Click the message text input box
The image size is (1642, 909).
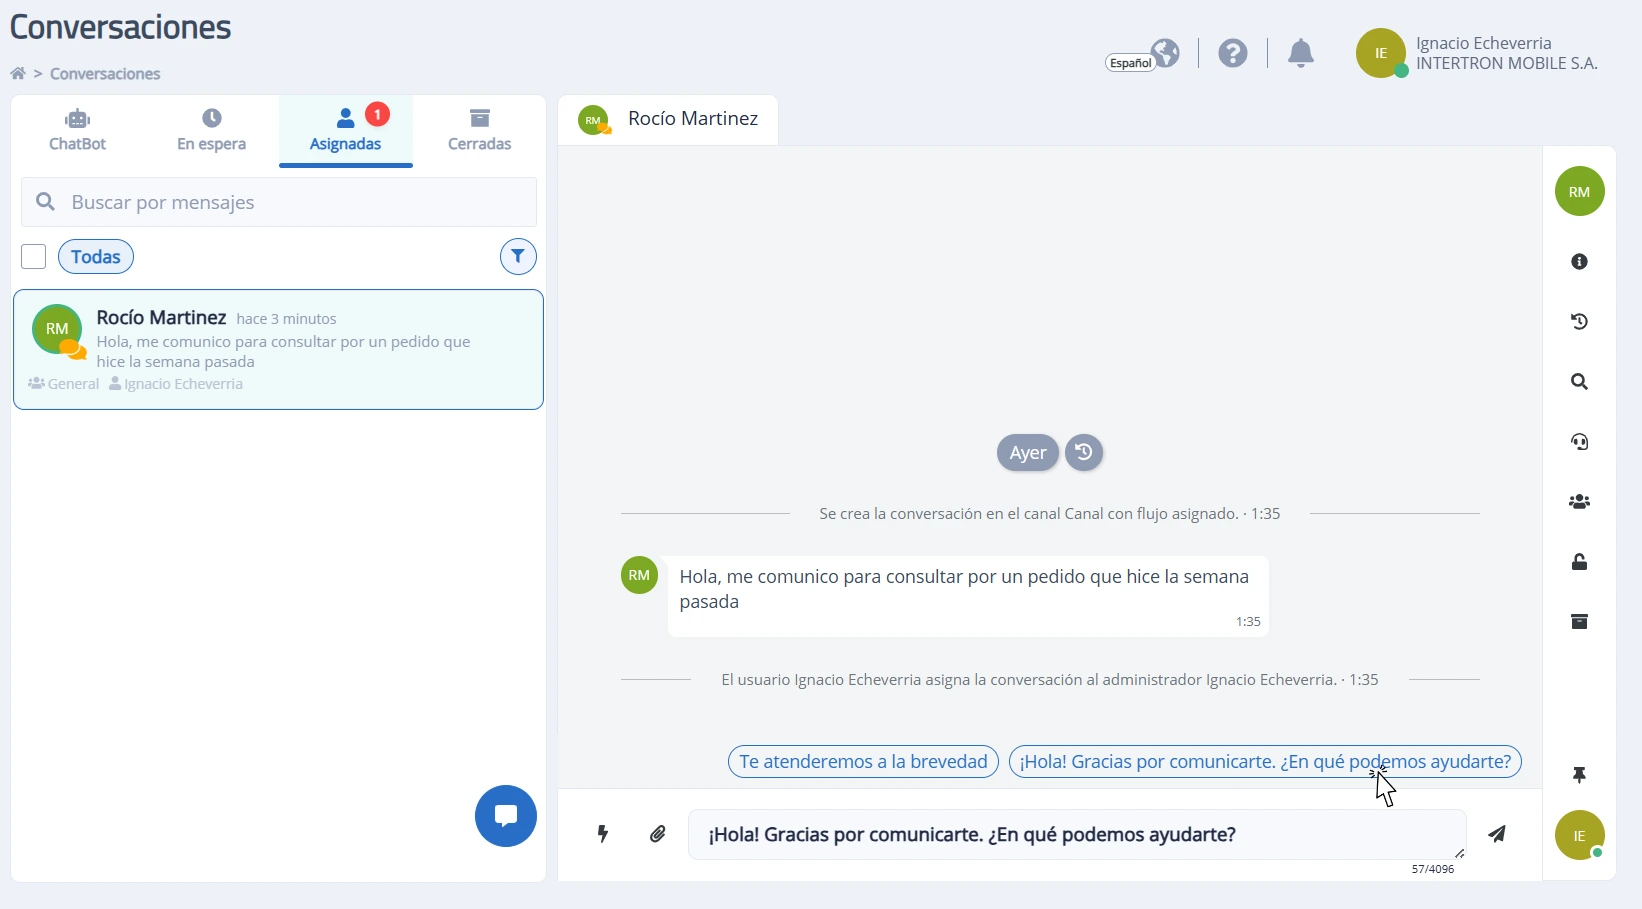(1077, 835)
